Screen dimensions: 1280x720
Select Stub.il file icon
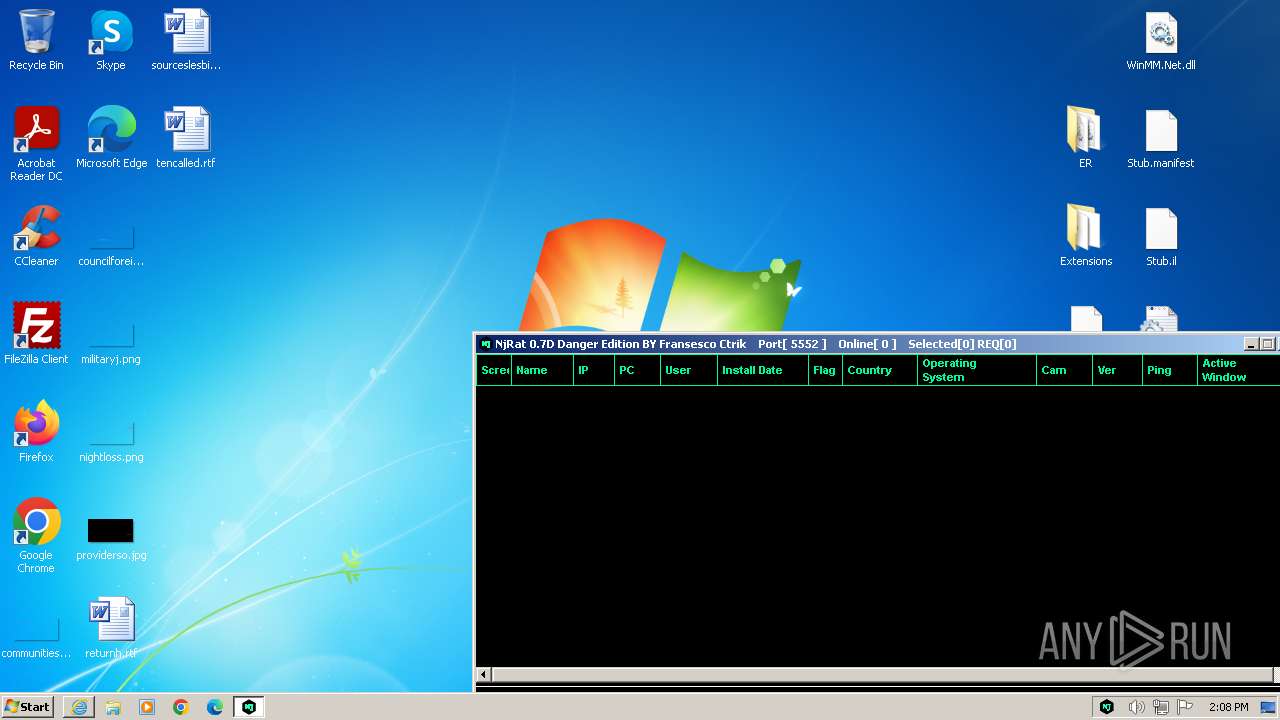[x=1161, y=236]
